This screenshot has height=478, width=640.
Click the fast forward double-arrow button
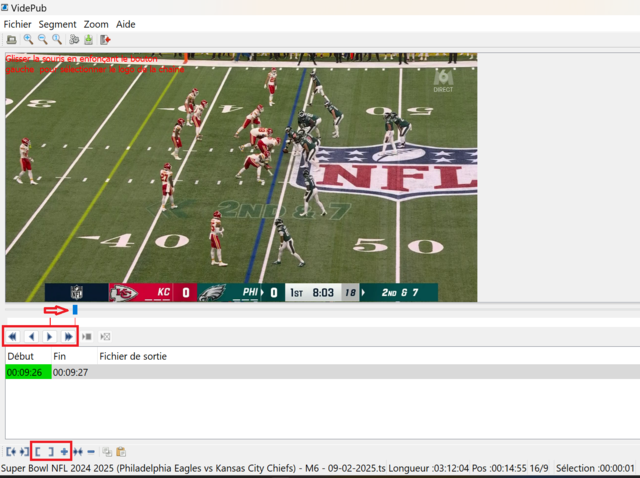point(68,337)
